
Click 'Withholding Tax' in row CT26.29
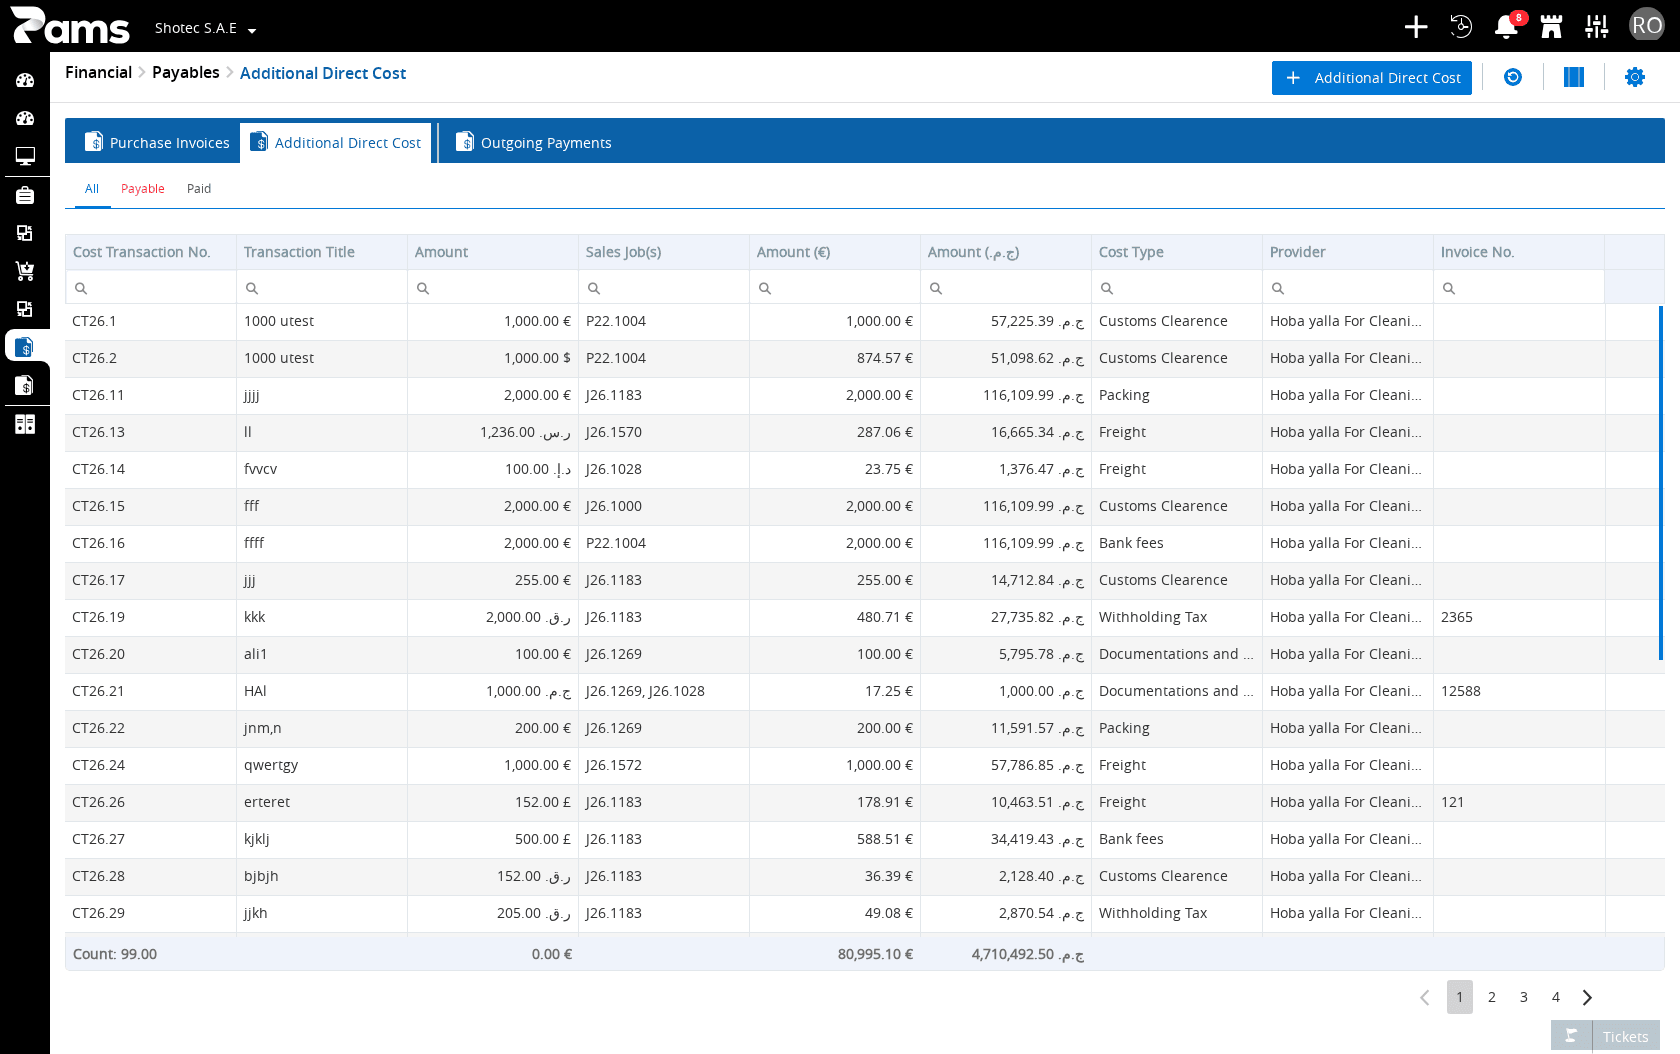pyautogui.click(x=1153, y=913)
